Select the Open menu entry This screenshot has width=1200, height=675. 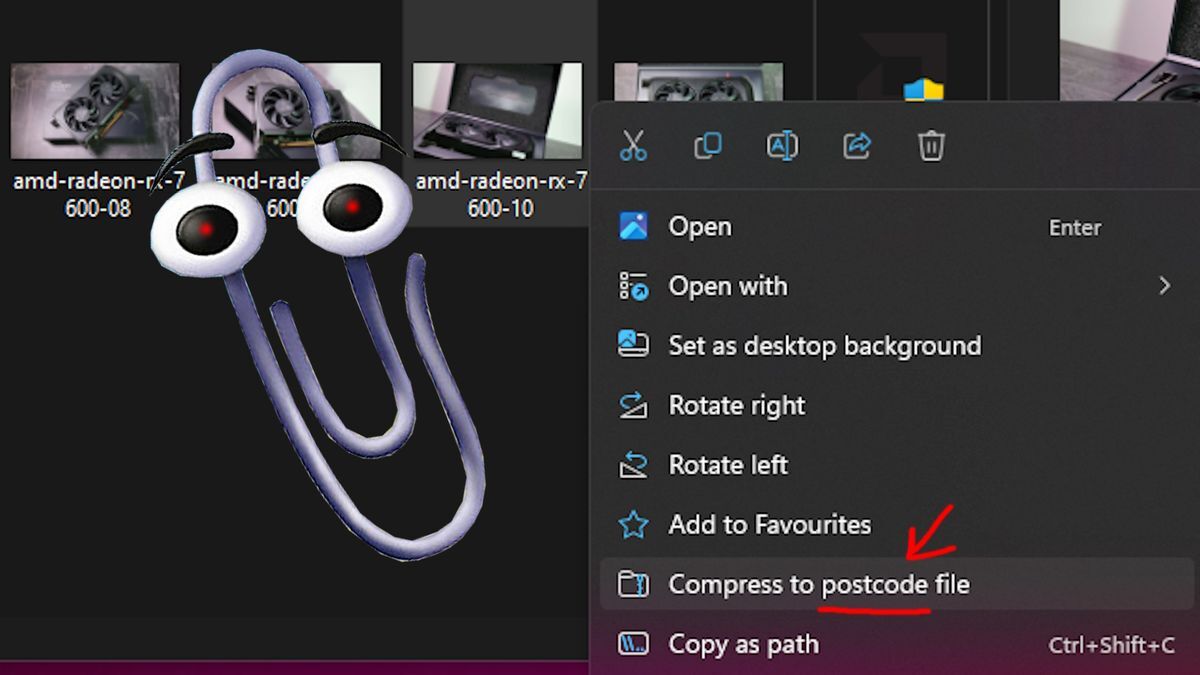pyautogui.click(x=700, y=227)
